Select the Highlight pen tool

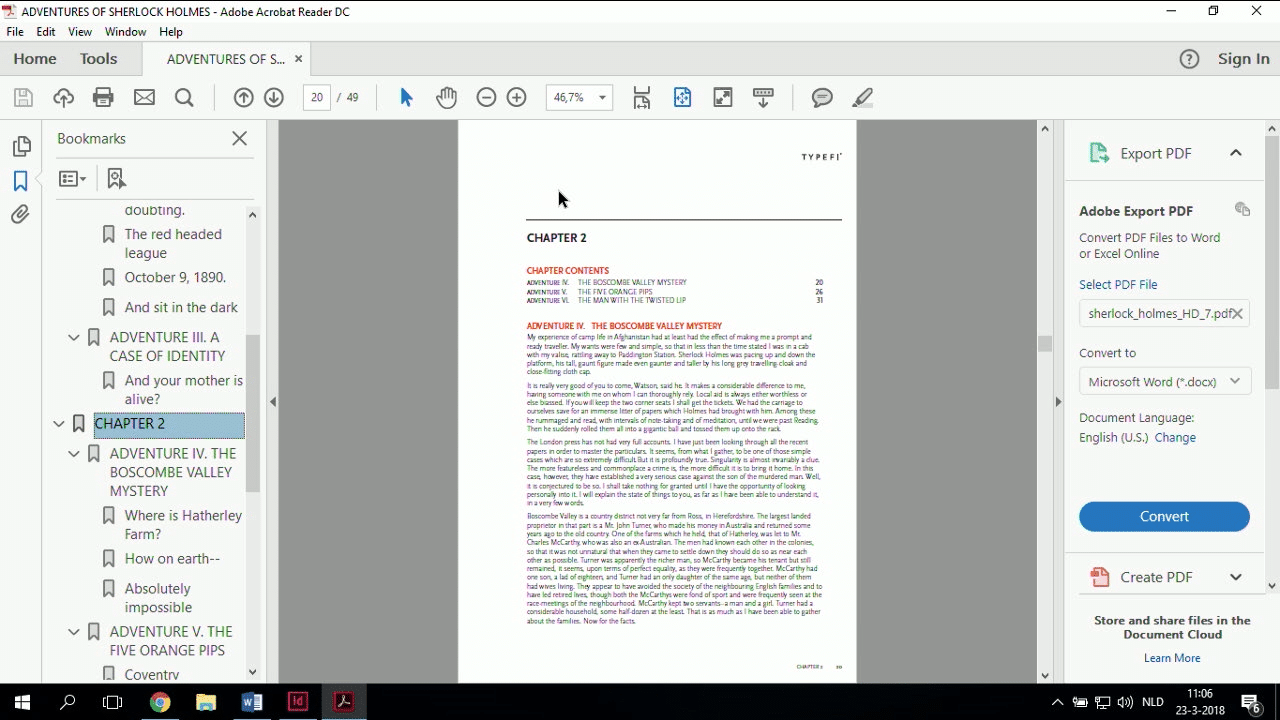pos(863,97)
